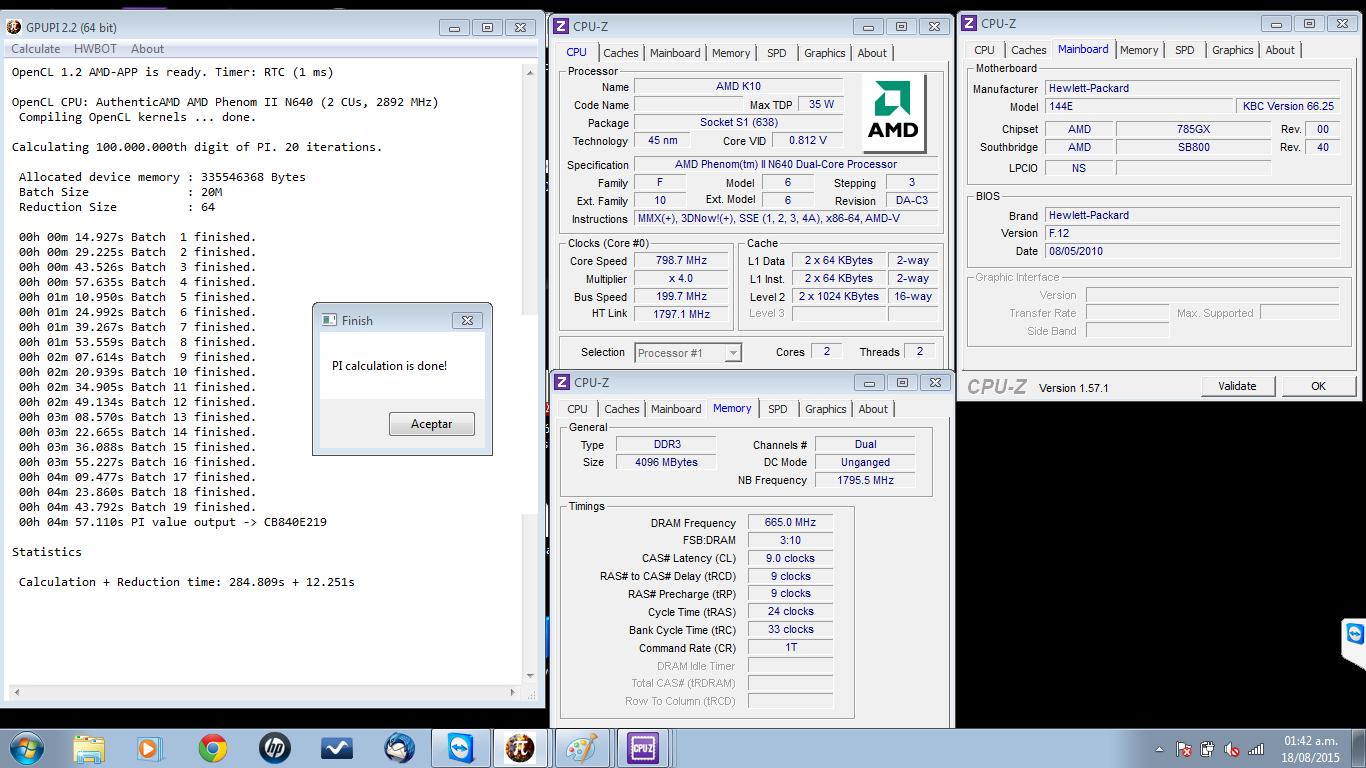1366x768 pixels.
Task: Click the Mainboard CPU-Z window's title icon
Action: pos(970,23)
